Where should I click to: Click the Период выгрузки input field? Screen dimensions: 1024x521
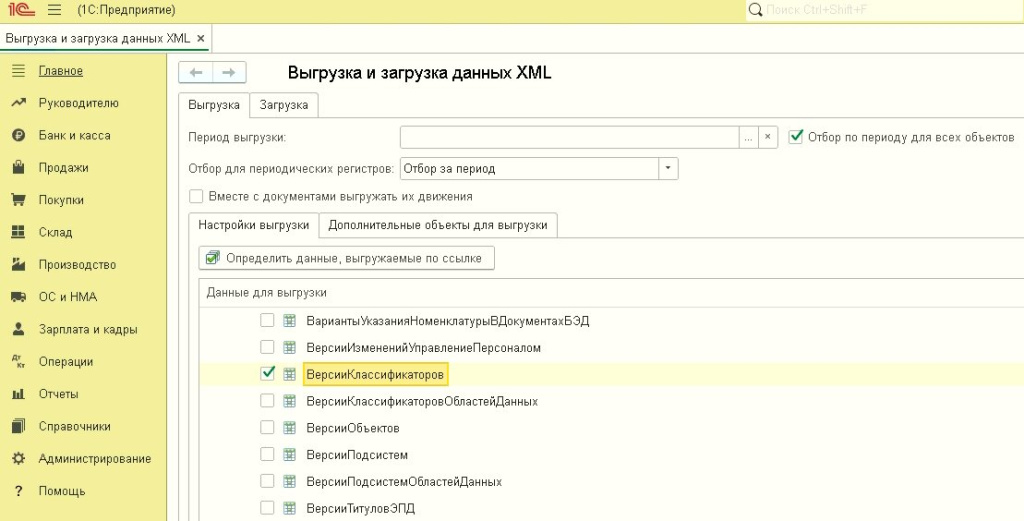pyautogui.click(x=569, y=137)
